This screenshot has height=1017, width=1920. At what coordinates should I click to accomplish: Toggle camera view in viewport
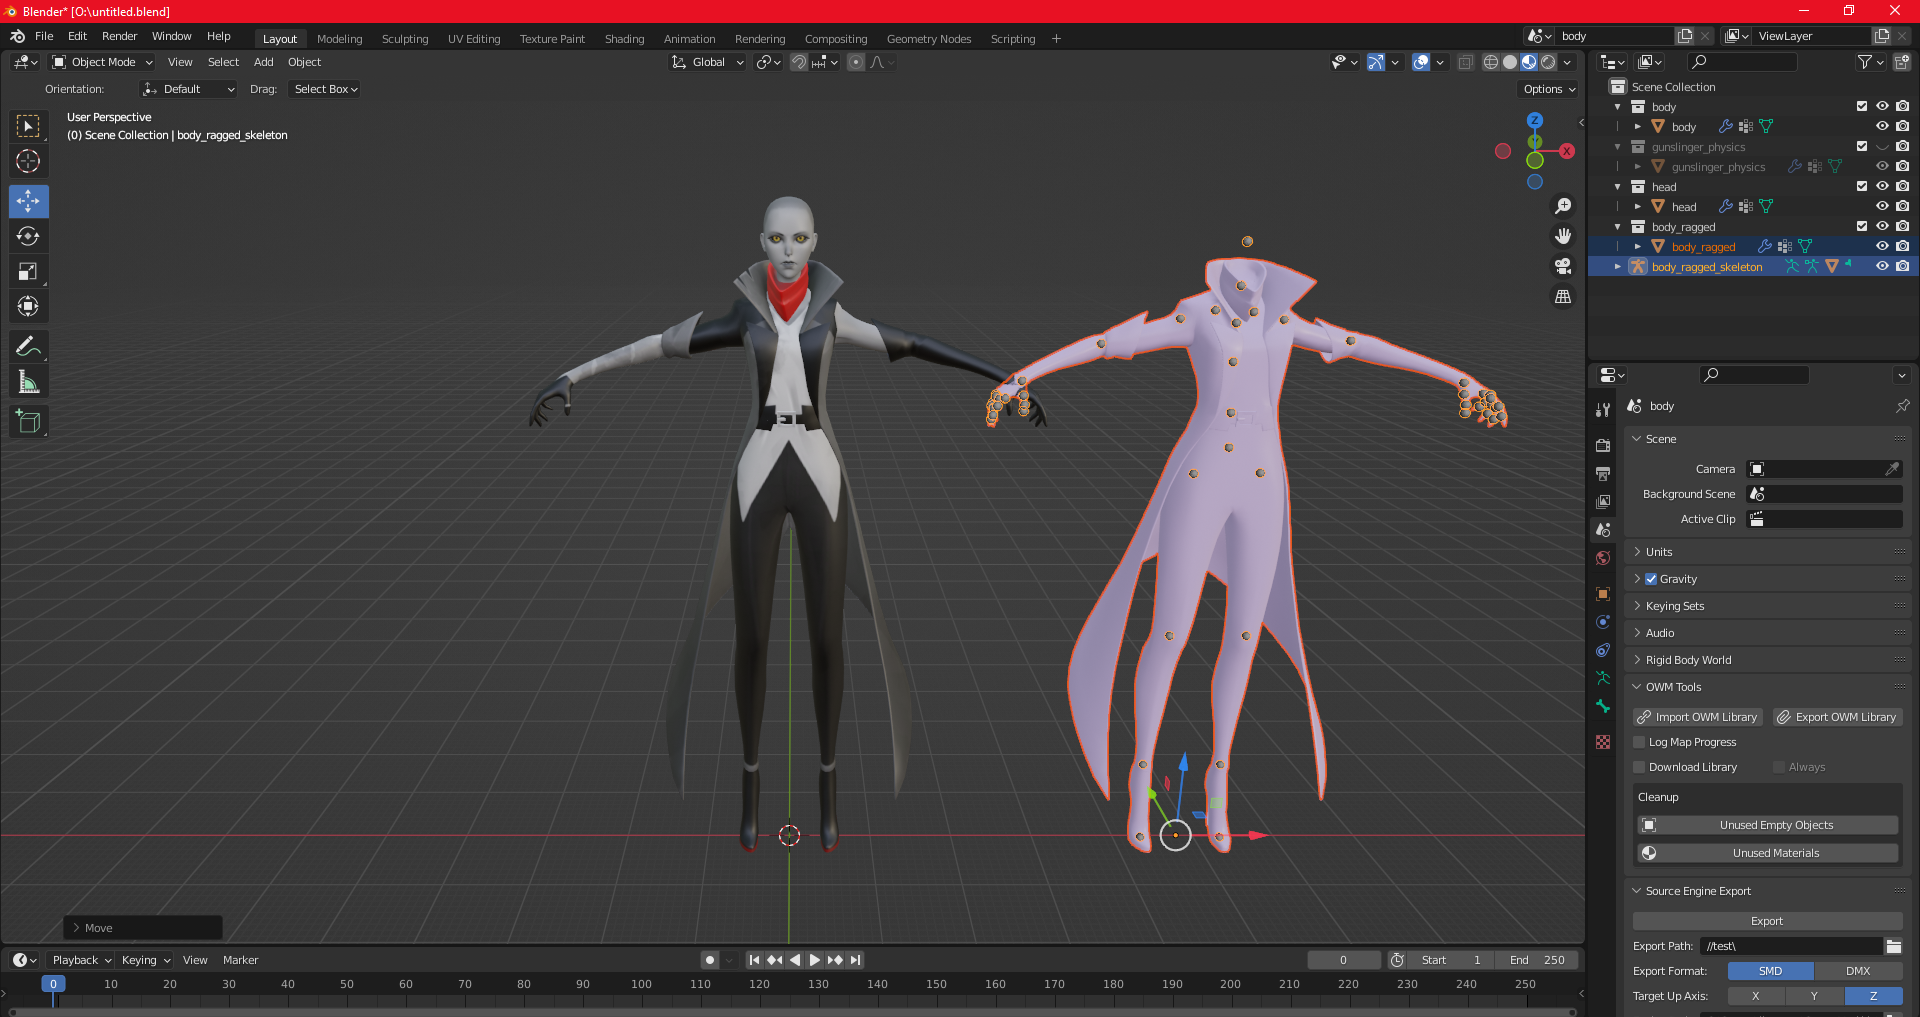click(1563, 266)
